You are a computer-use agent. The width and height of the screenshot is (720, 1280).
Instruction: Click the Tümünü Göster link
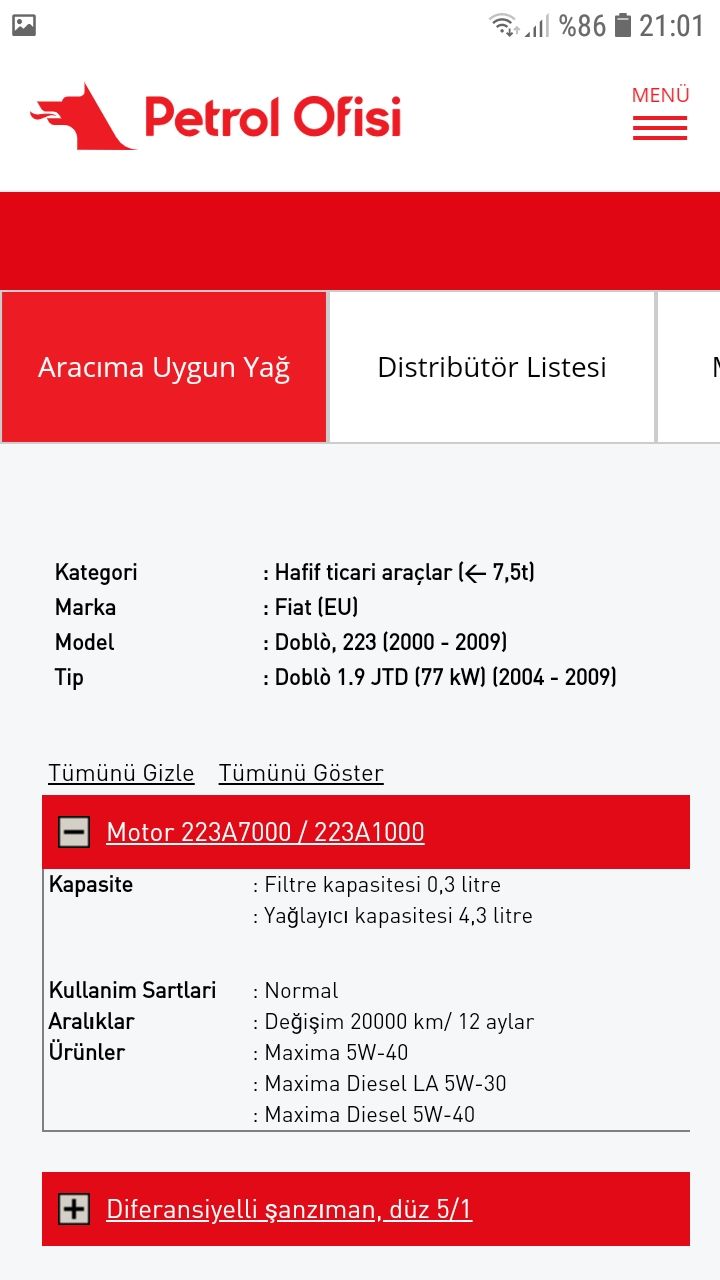301,773
